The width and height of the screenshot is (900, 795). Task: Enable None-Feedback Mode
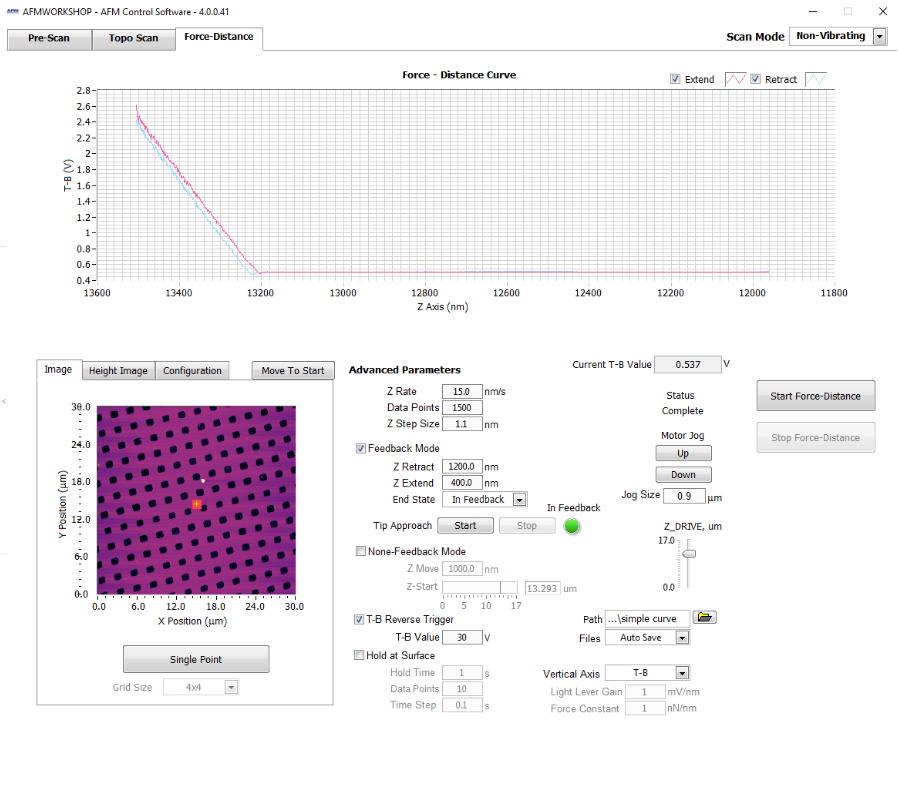361,551
